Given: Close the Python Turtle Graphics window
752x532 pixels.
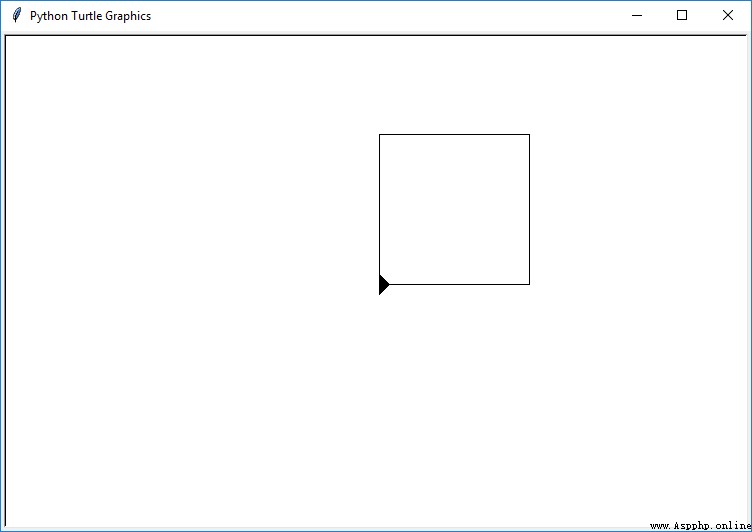Looking at the screenshot, I should (728, 16).
